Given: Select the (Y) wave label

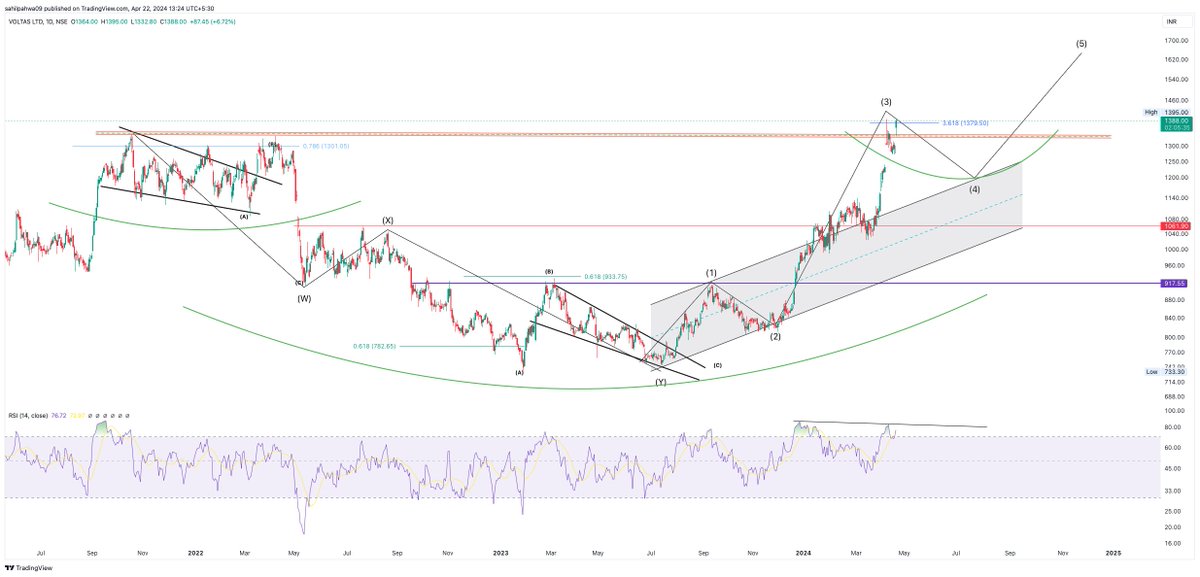Looking at the screenshot, I should click(661, 382).
